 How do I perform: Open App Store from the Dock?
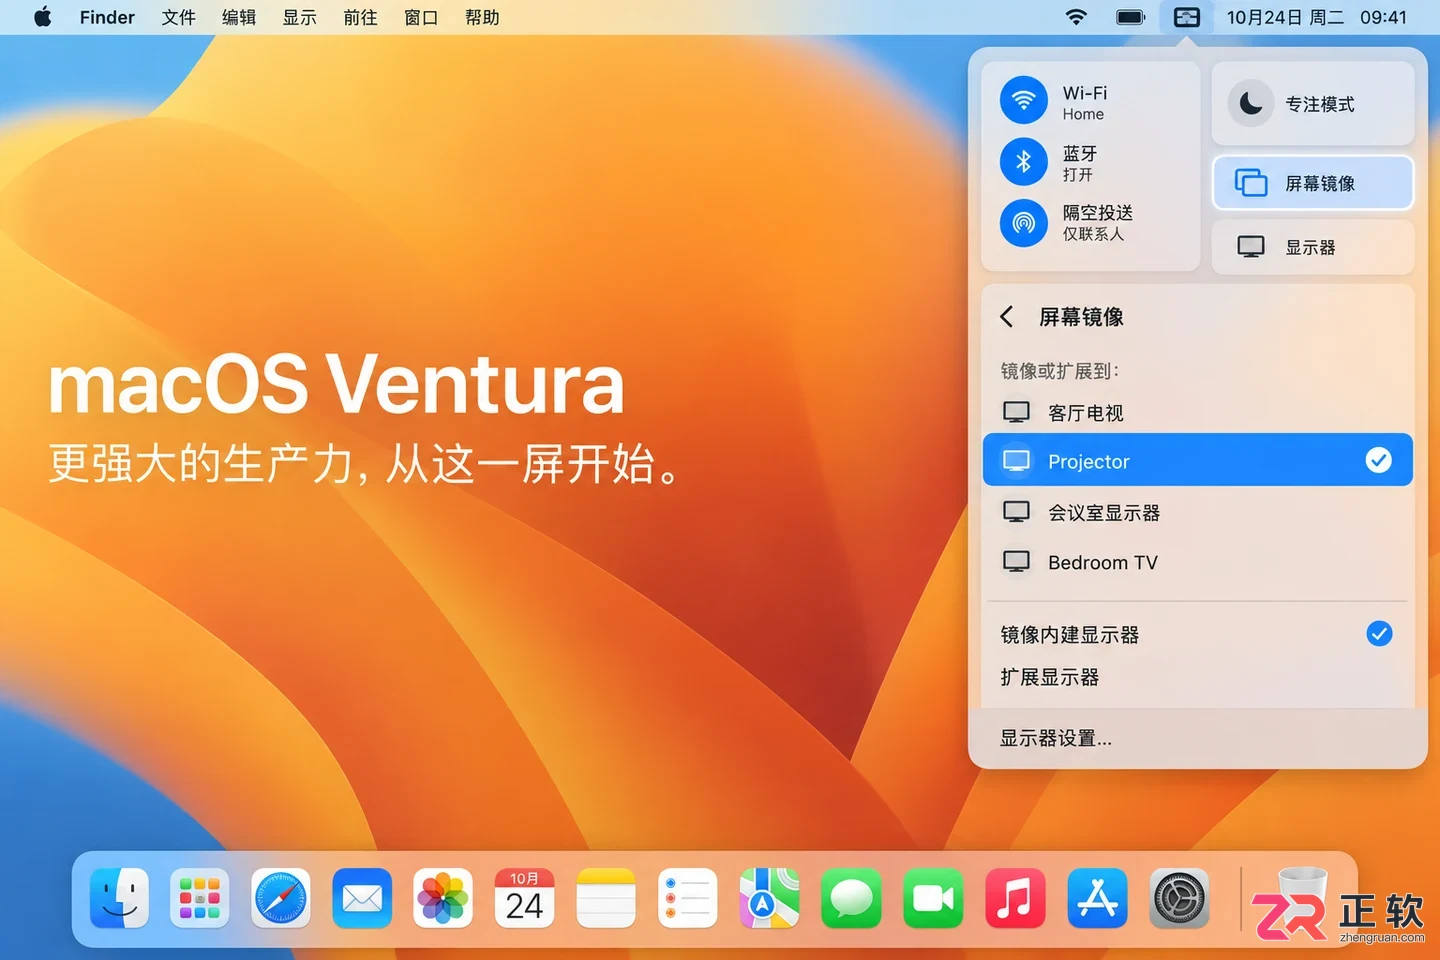pos(1097,898)
